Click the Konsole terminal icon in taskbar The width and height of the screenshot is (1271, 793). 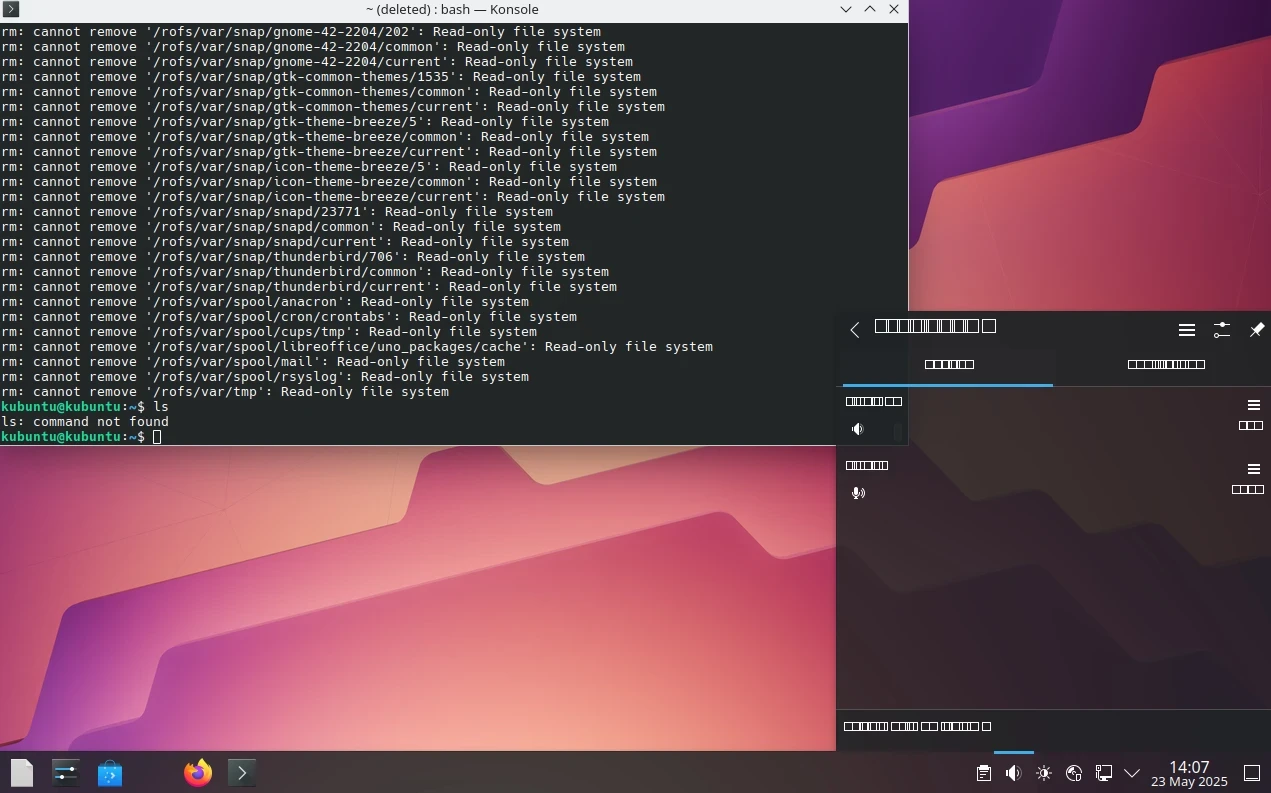pos(241,773)
